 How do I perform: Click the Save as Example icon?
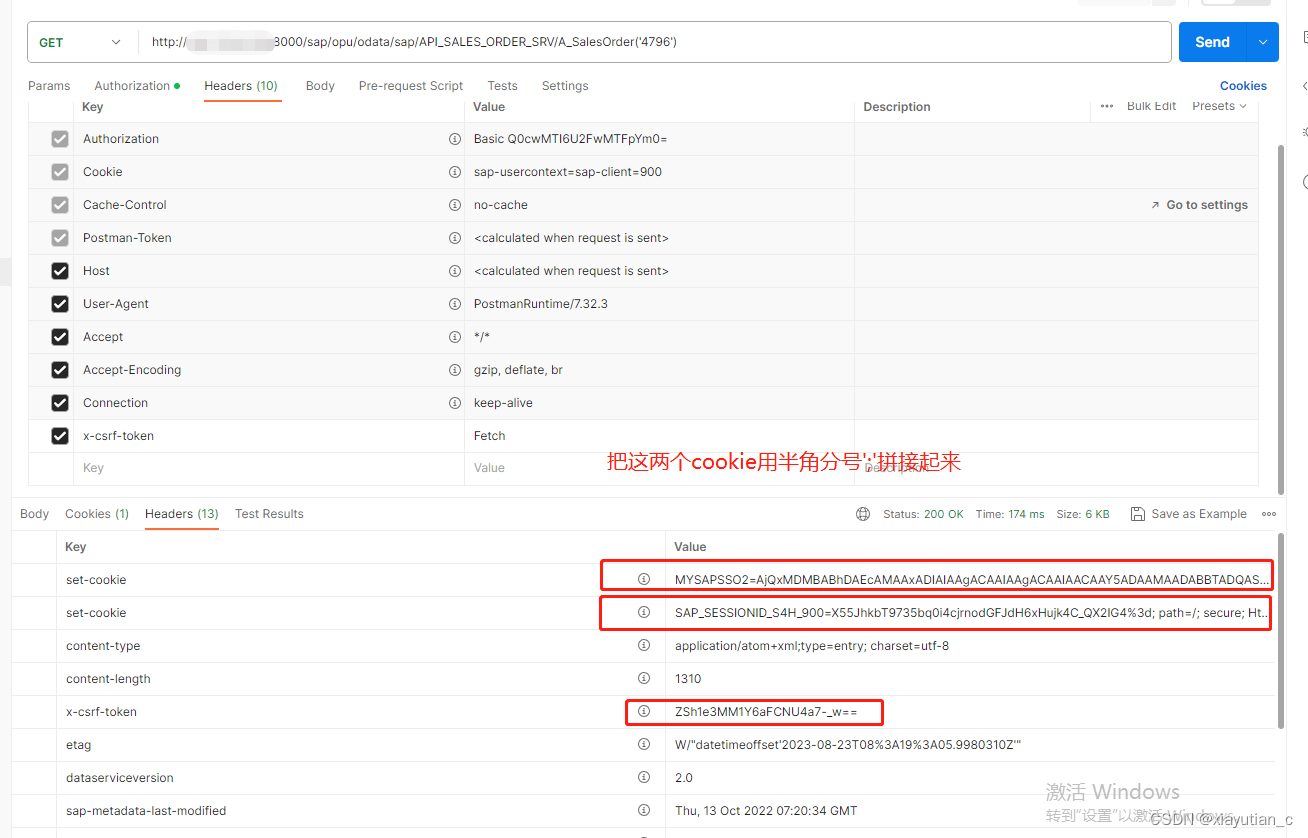(x=1137, y=514)
